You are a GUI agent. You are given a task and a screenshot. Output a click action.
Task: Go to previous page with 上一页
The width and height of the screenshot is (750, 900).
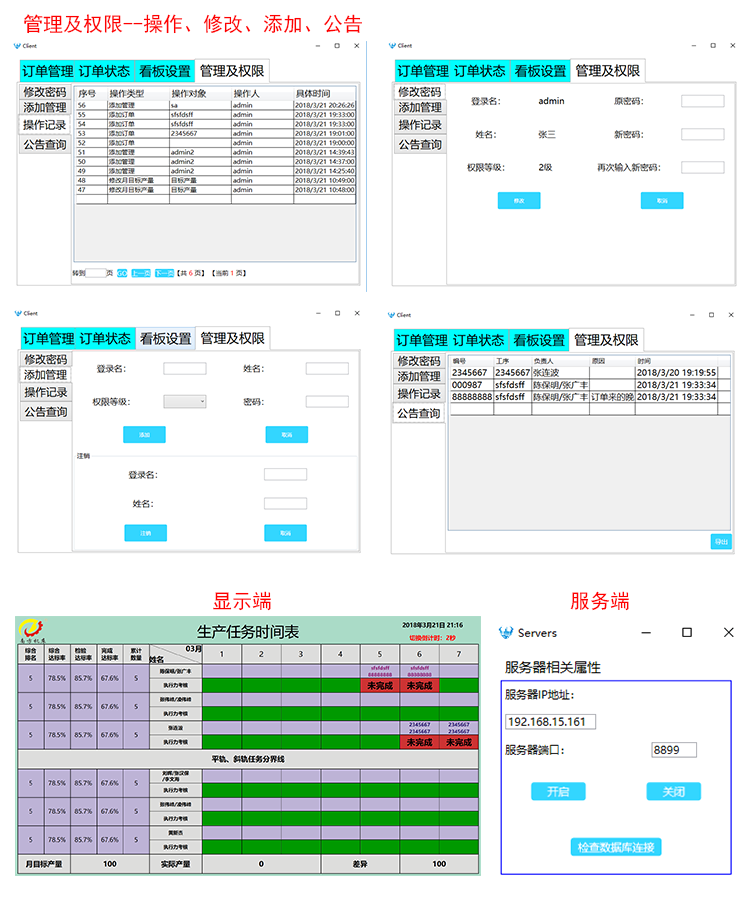[142, 273]
